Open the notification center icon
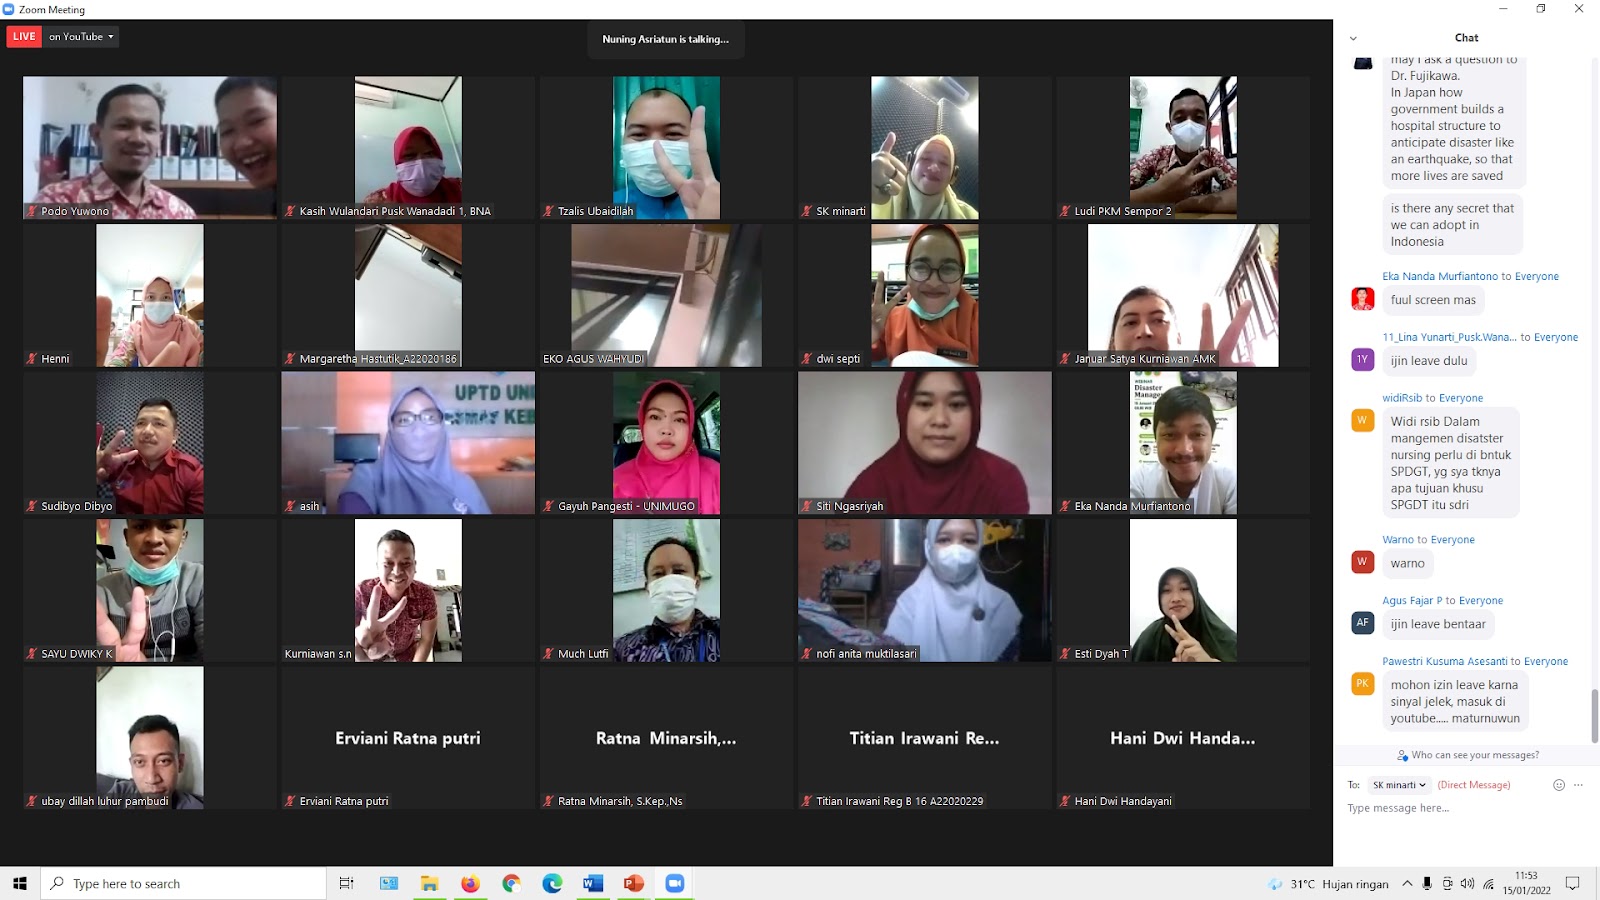 coord(1573,883)
